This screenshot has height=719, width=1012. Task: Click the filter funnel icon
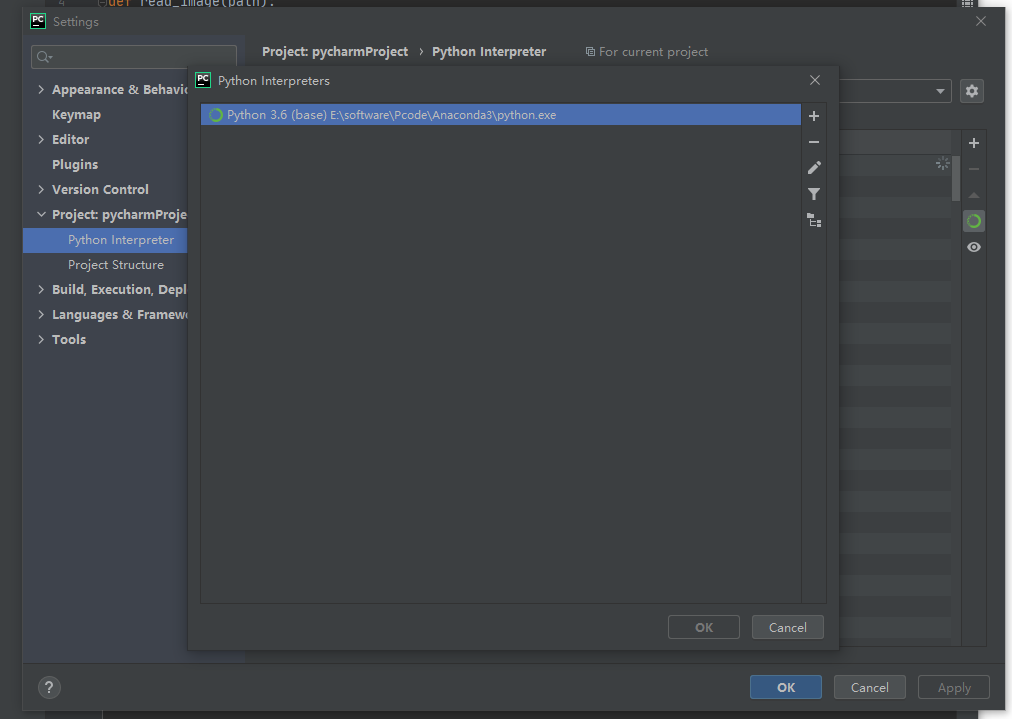pyautogui.click(x=814, y=194)
